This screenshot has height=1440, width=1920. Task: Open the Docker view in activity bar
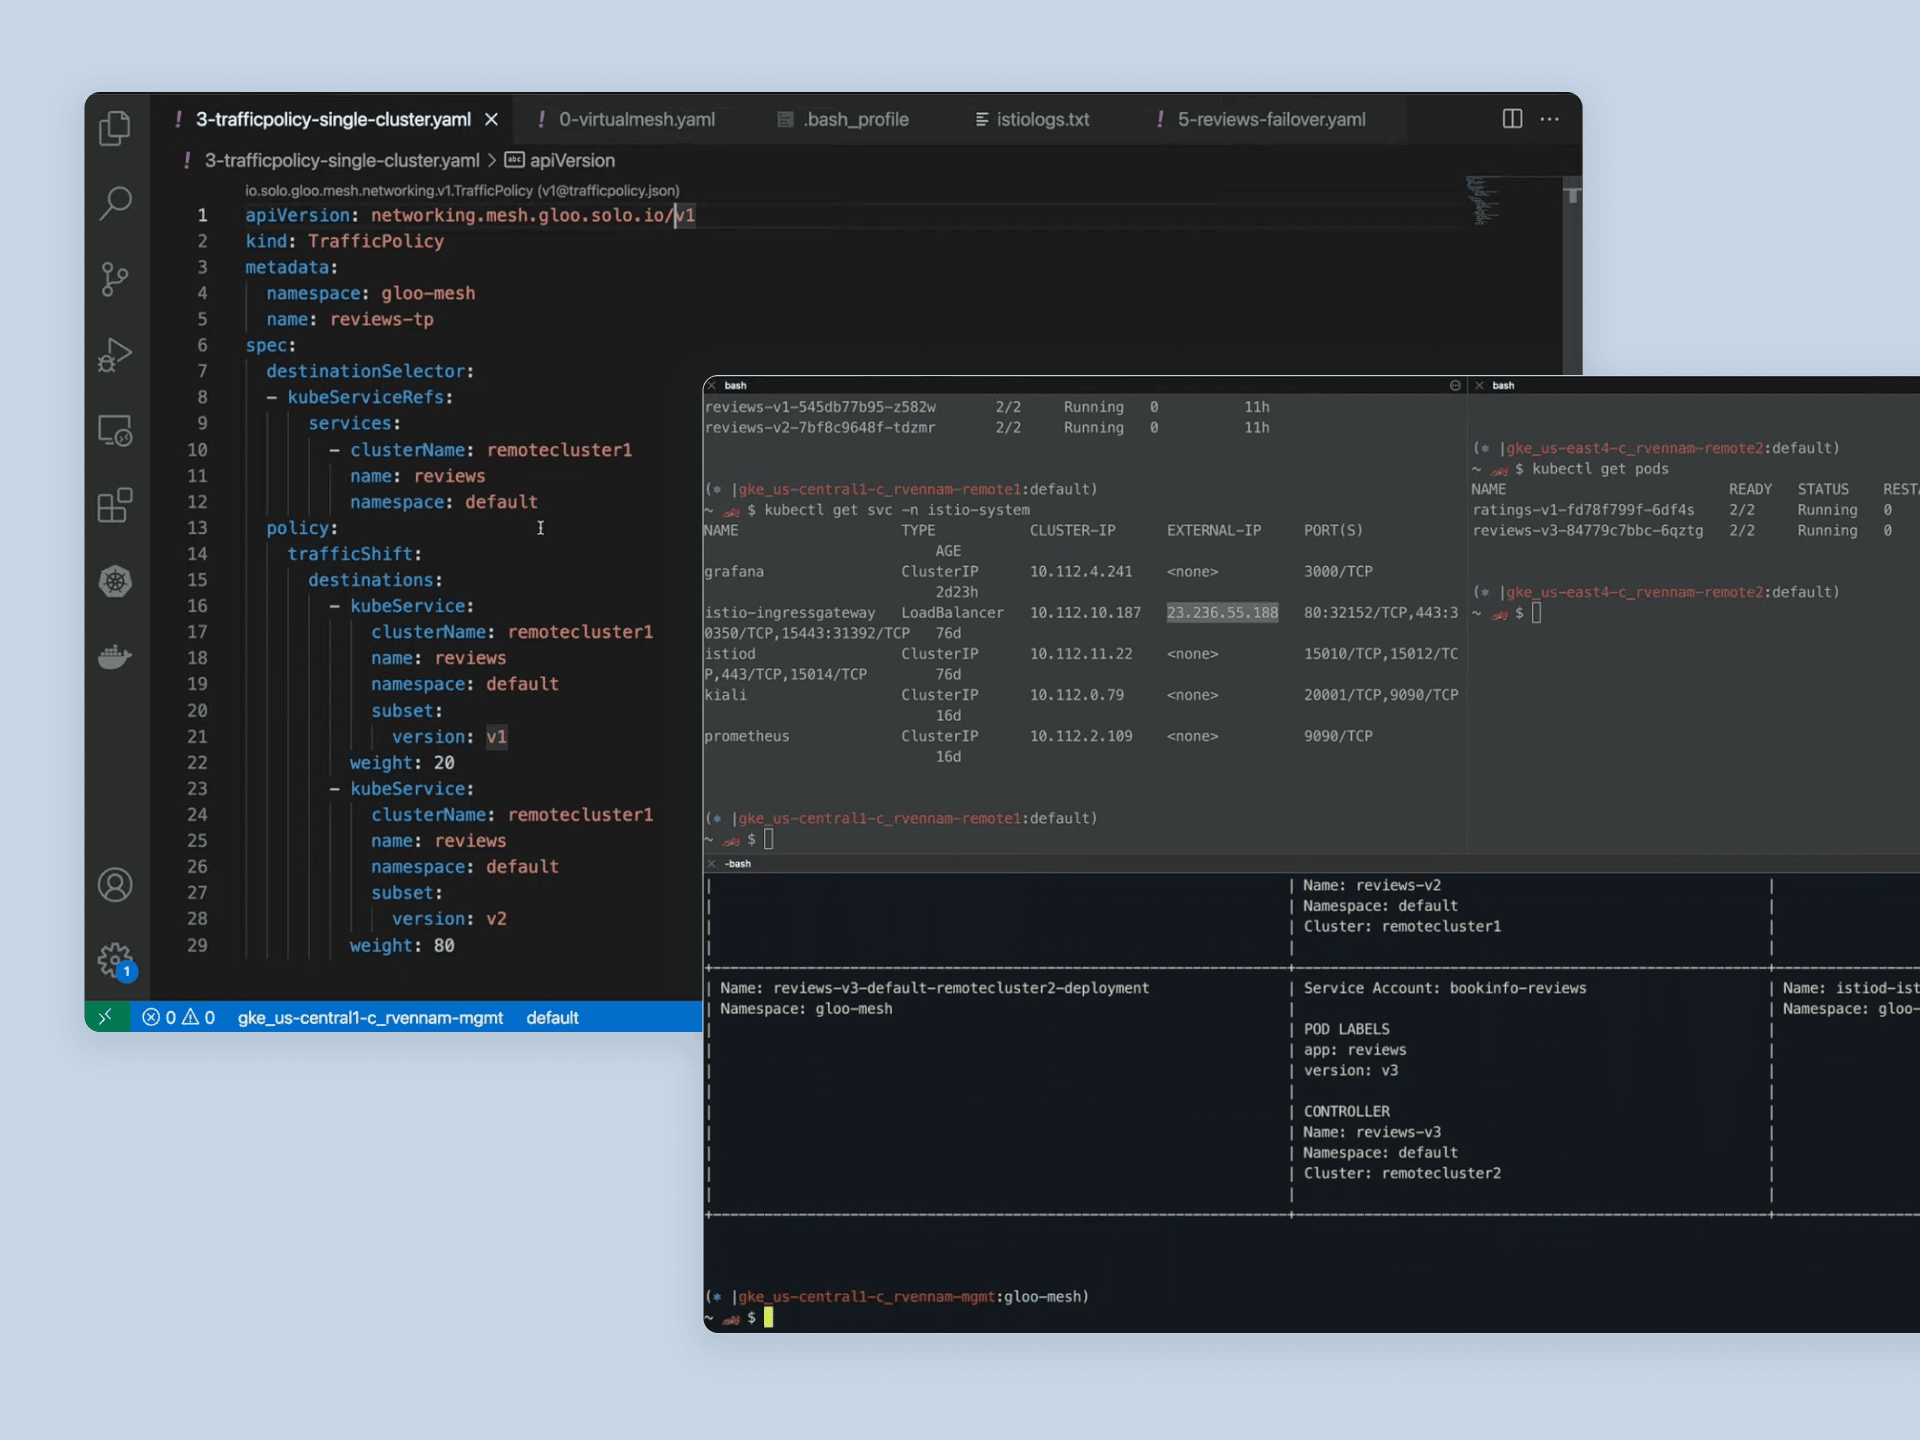click(116, 657)
